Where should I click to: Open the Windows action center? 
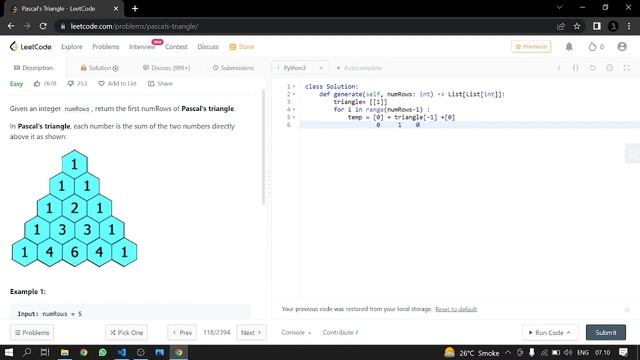point(623,352)
